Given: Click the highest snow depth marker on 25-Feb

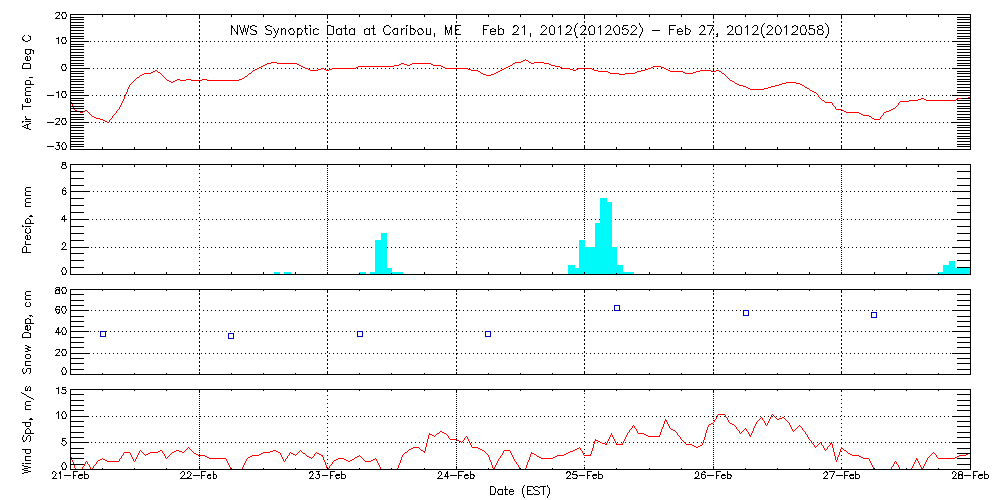Looking at the screenshot, I should coord(617,308).
